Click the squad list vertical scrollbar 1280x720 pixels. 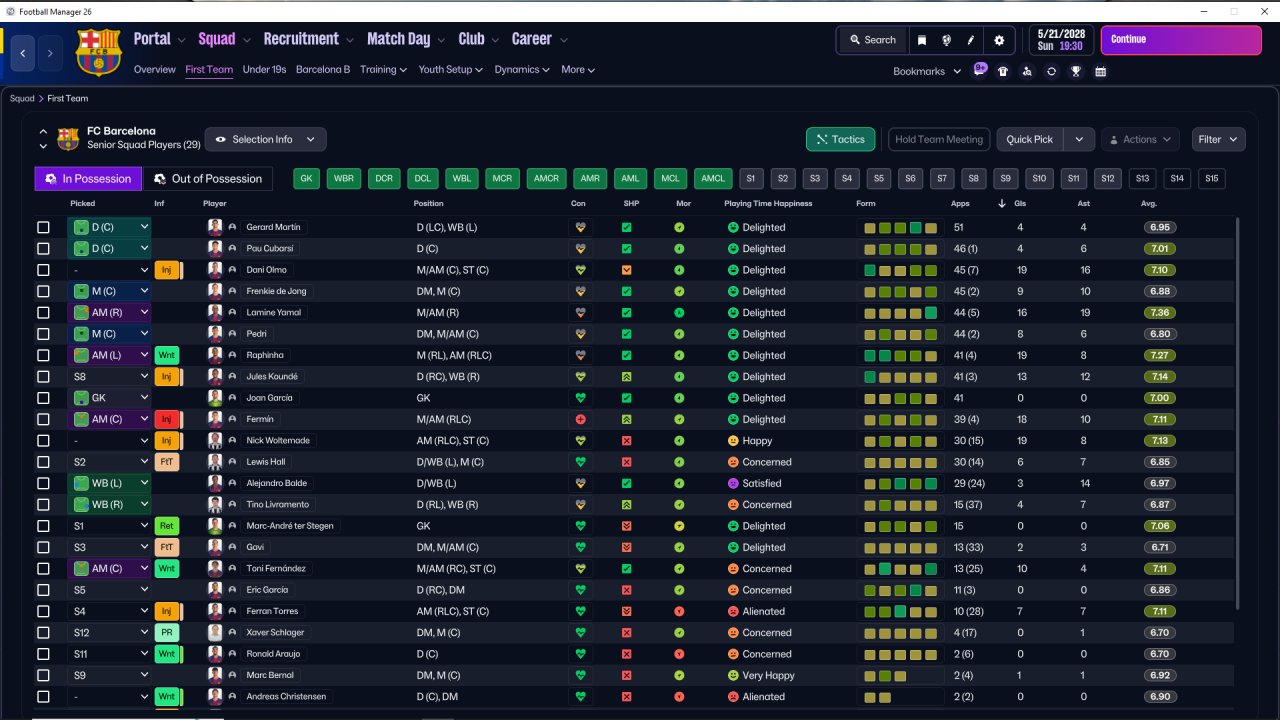pyautogui.click(x=1238, y=413)
